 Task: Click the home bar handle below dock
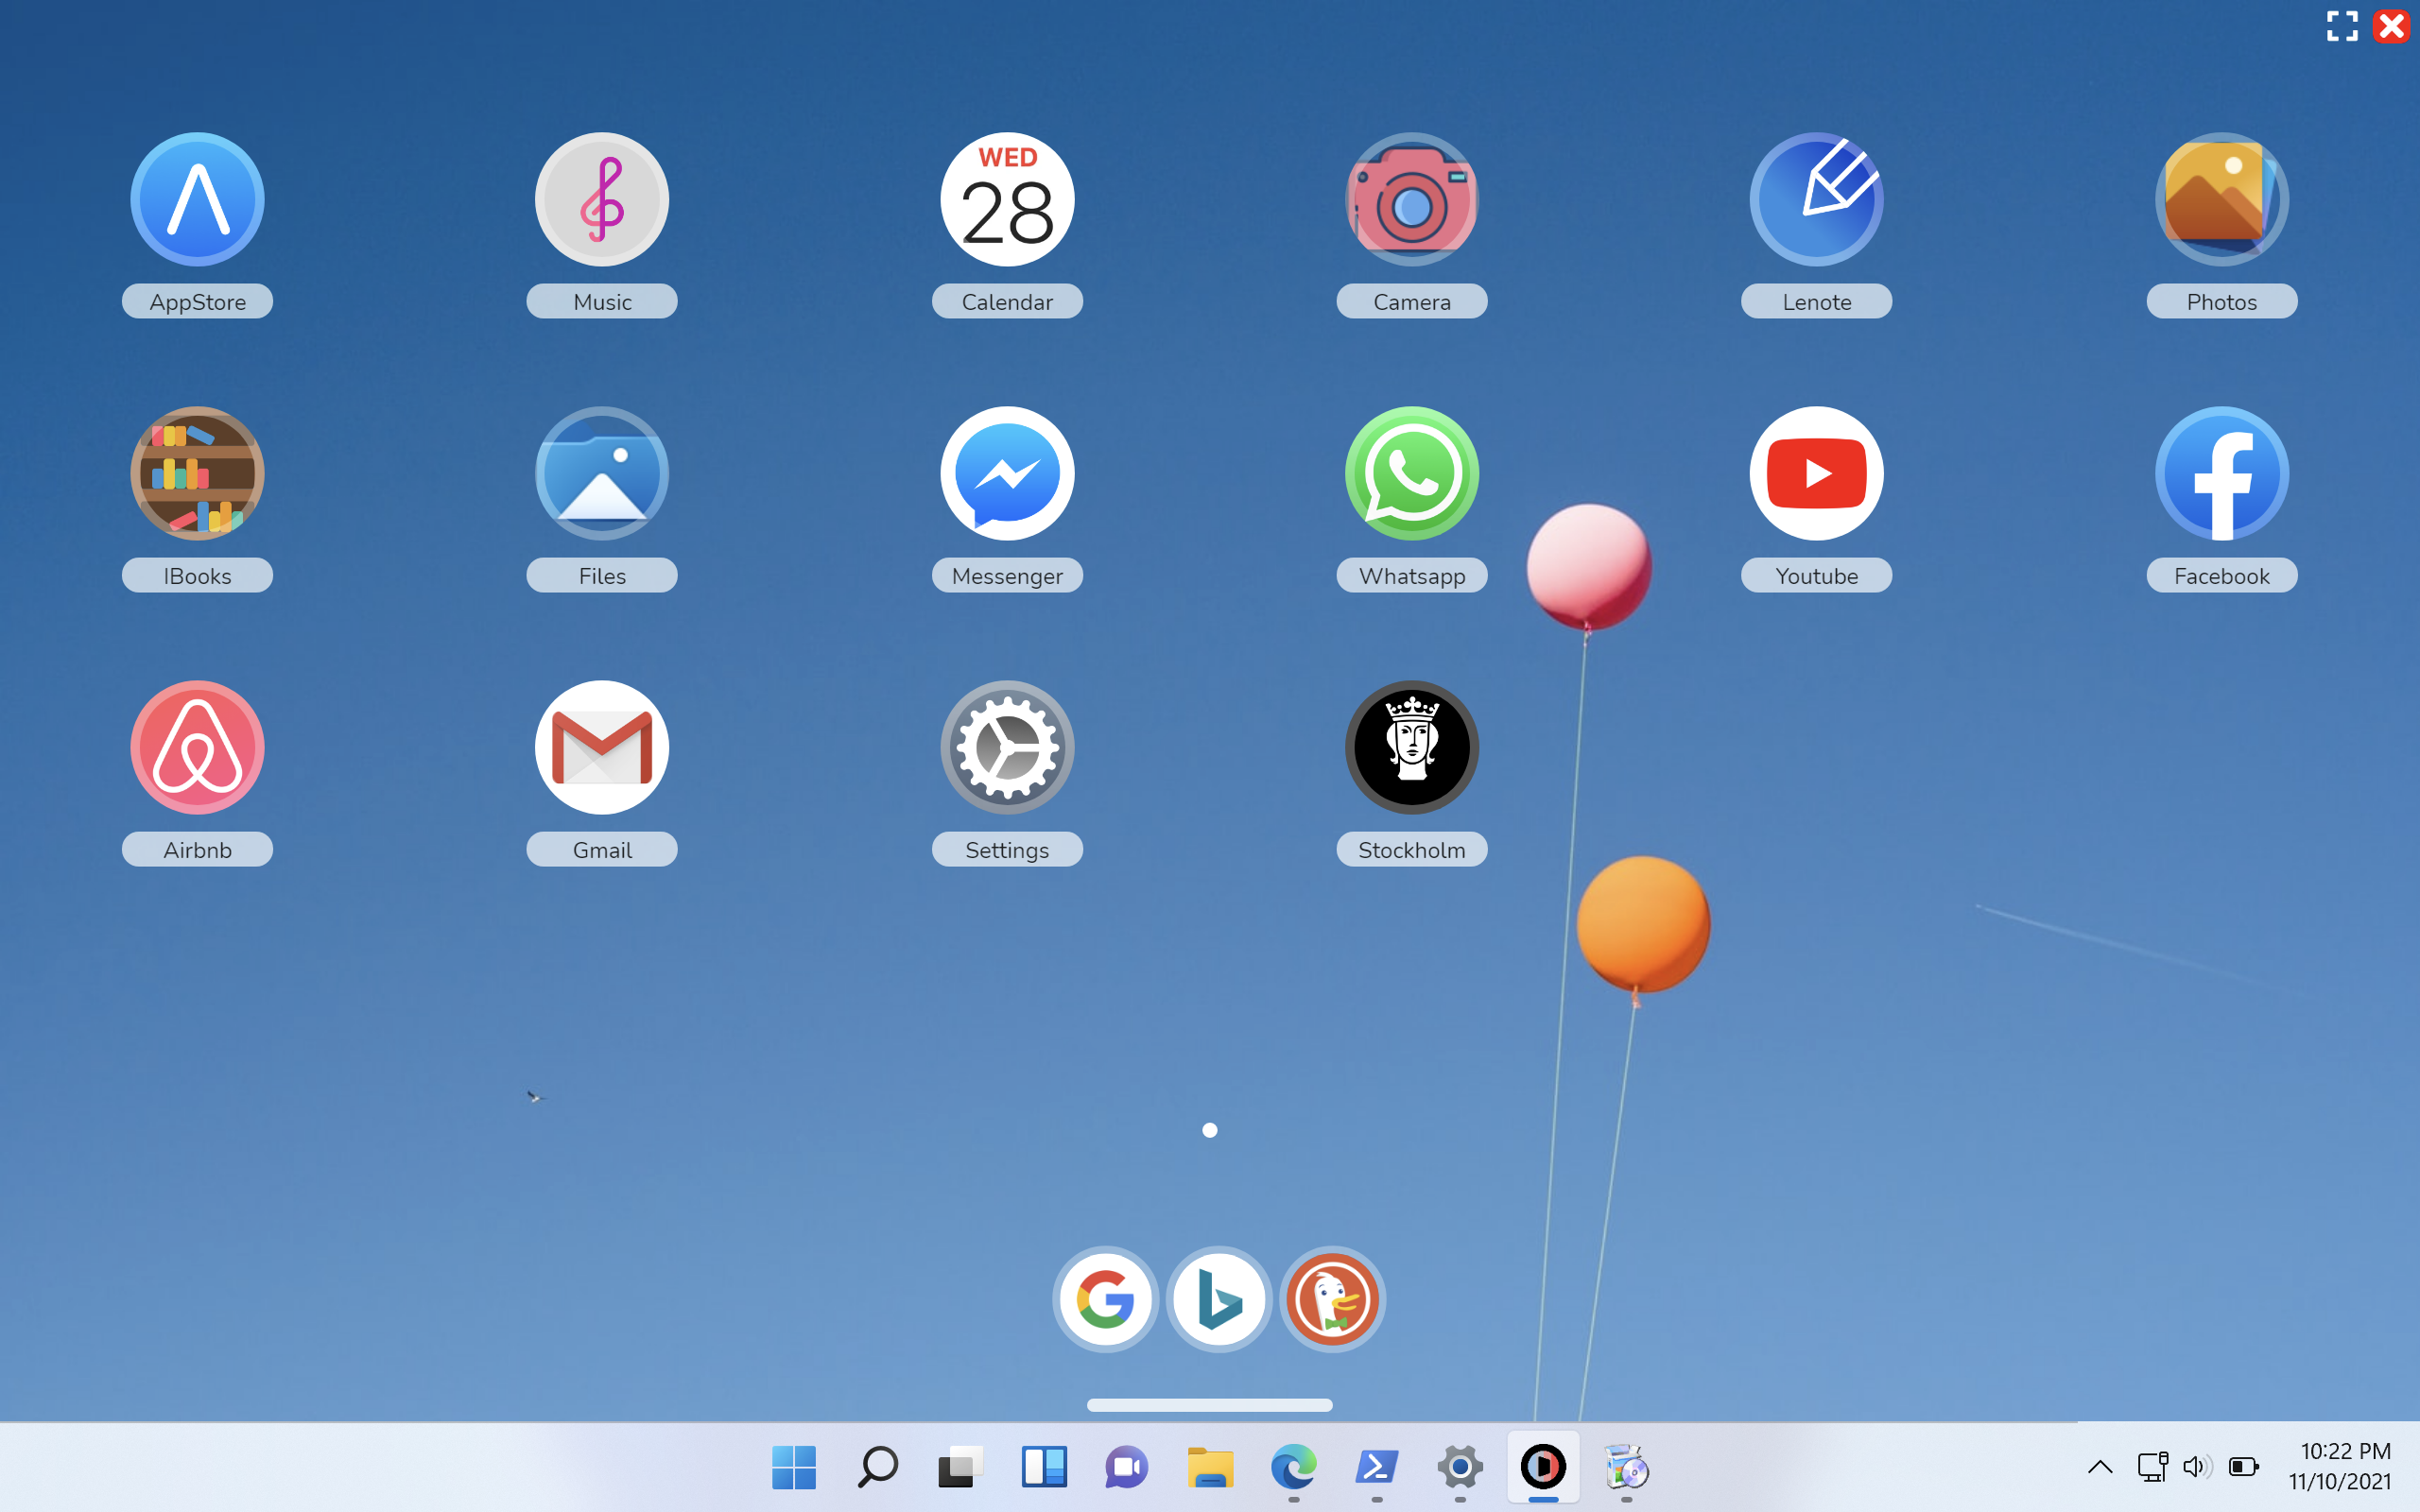1209,1405
